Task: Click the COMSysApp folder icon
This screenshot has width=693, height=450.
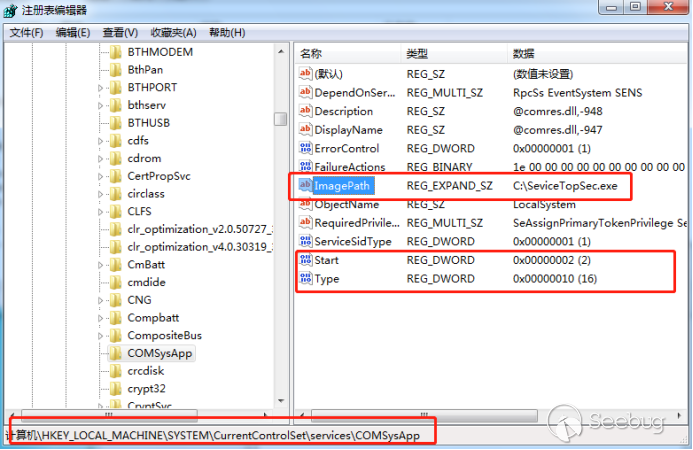Action: tap(116, 353)
